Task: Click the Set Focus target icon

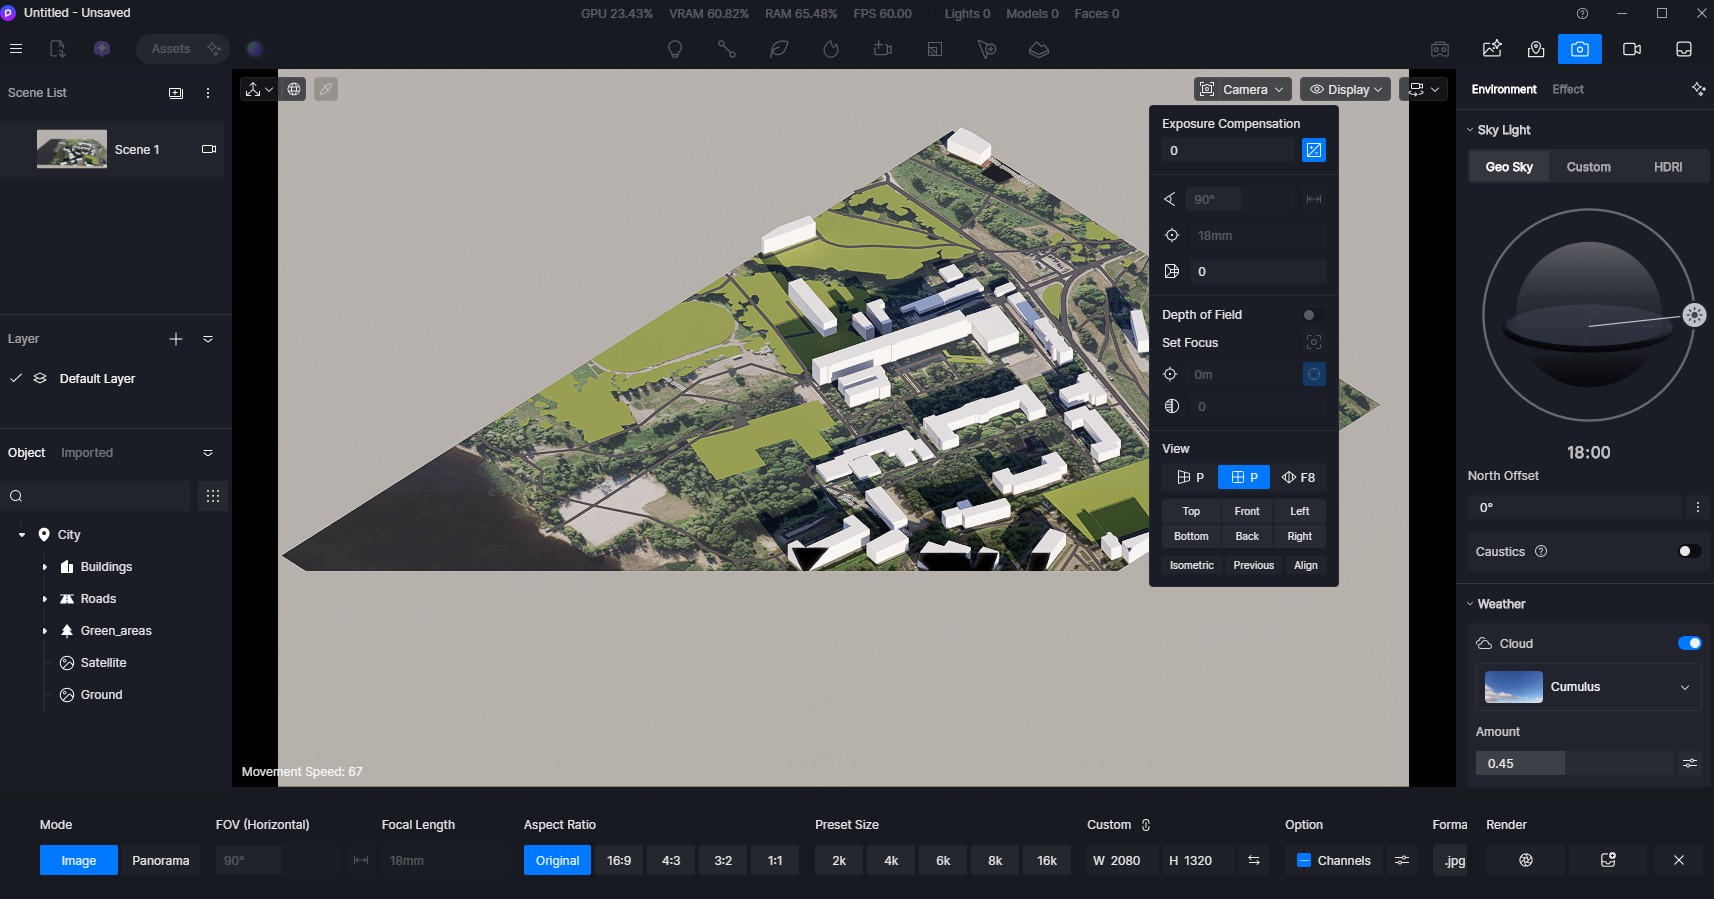Action: click(1314, 343)
